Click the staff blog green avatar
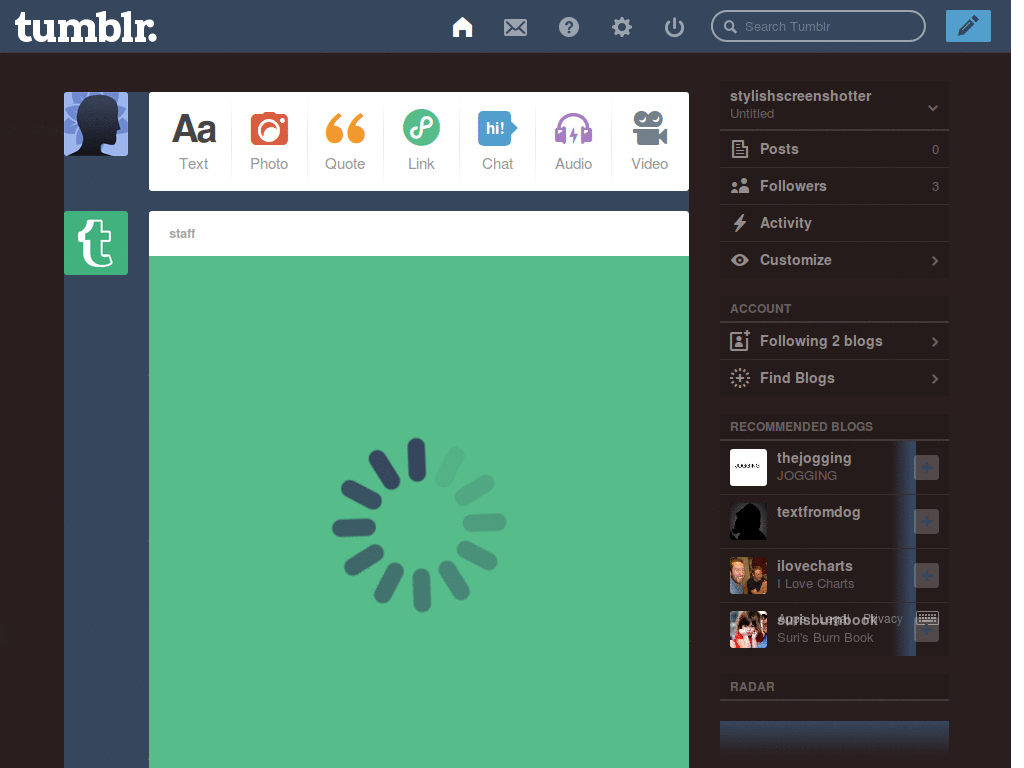Image resolution: width=1024 pixels, height=768 pixels. coord(96,243)
